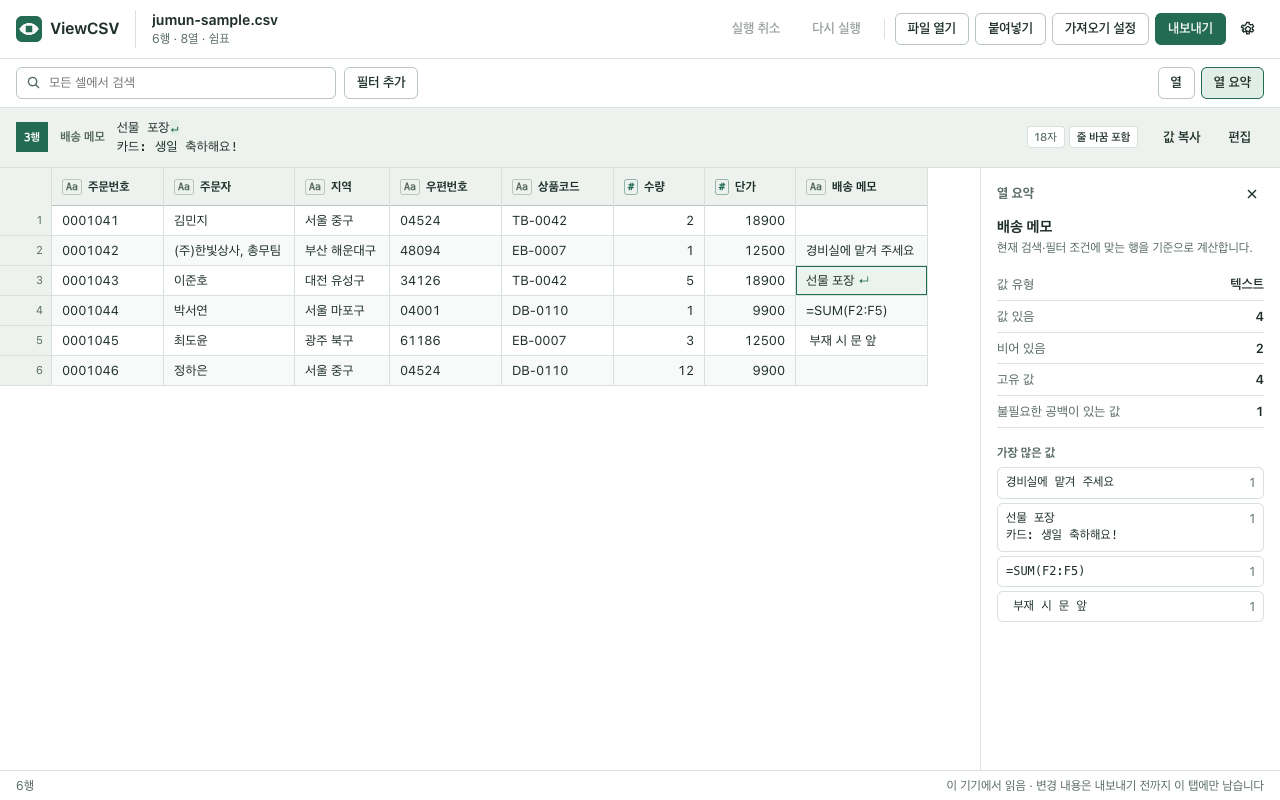The width and height of the screenshot is (1280, 800).
Task: Click cell 경비실에 맡겨 주세요 in row 2
Action: pos(862,251)
